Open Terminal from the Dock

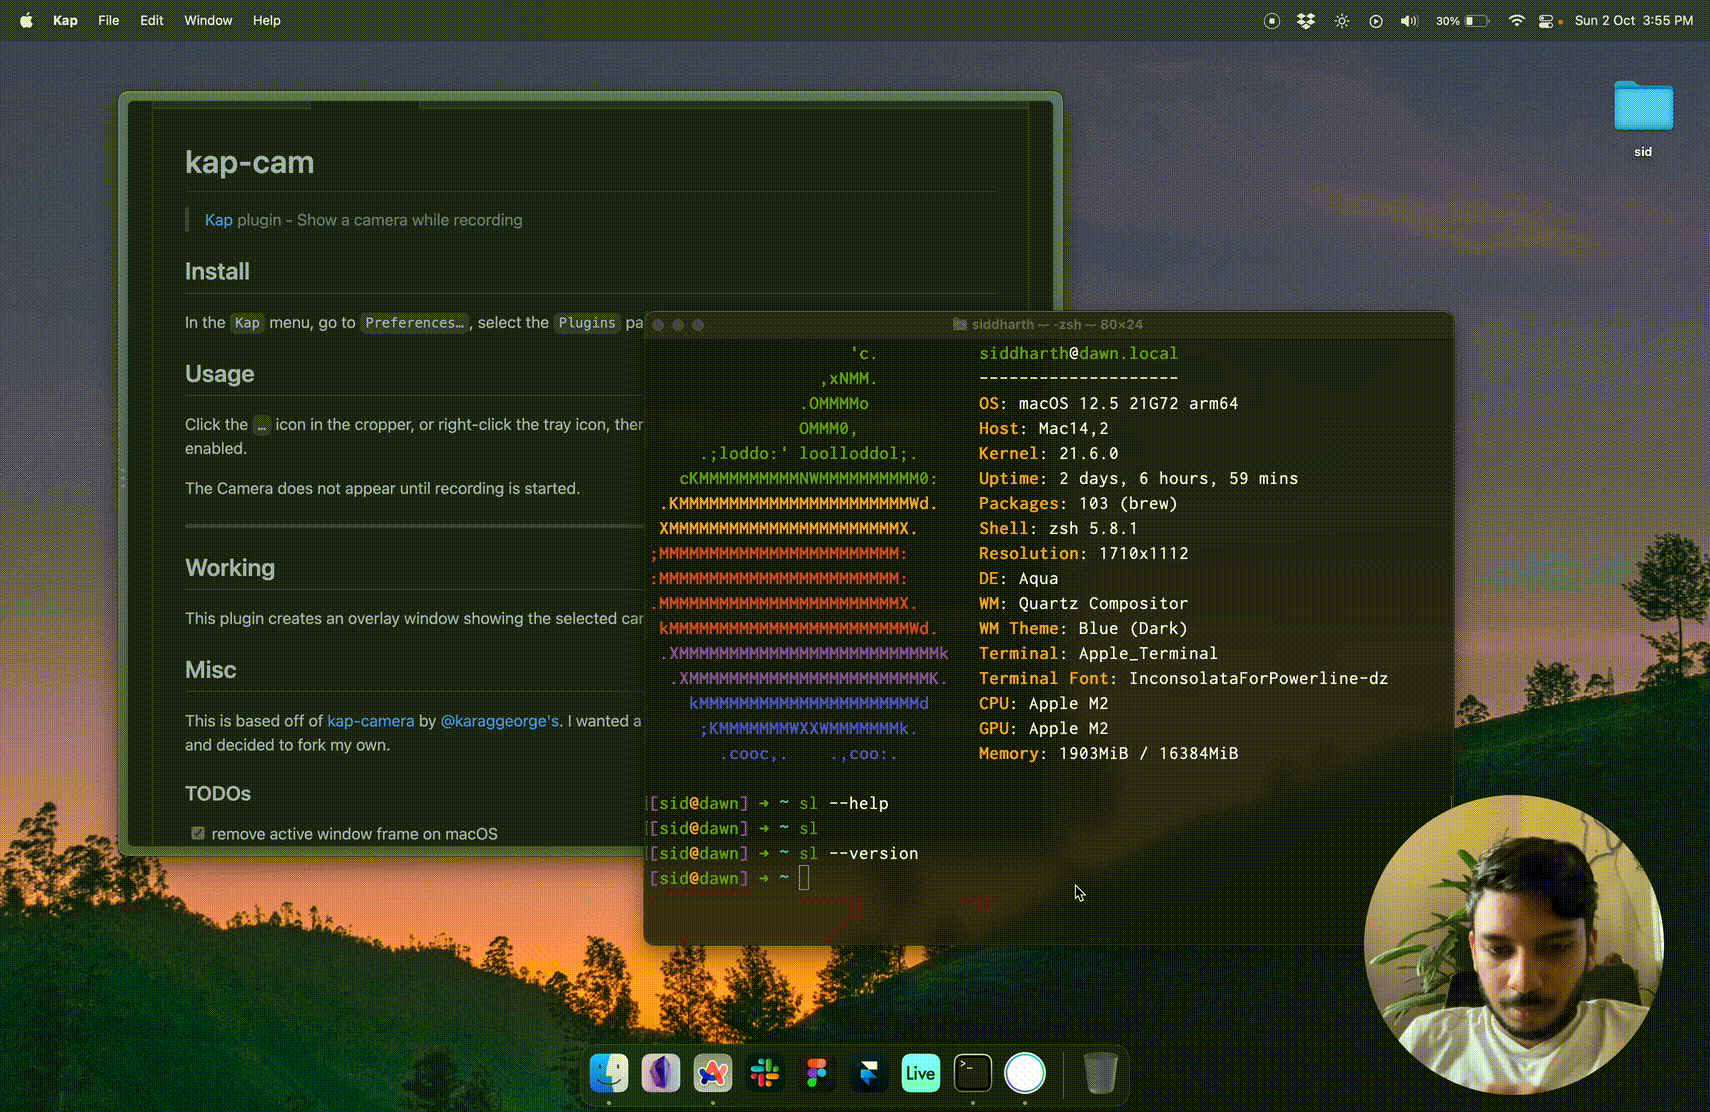click(973, 1073)
